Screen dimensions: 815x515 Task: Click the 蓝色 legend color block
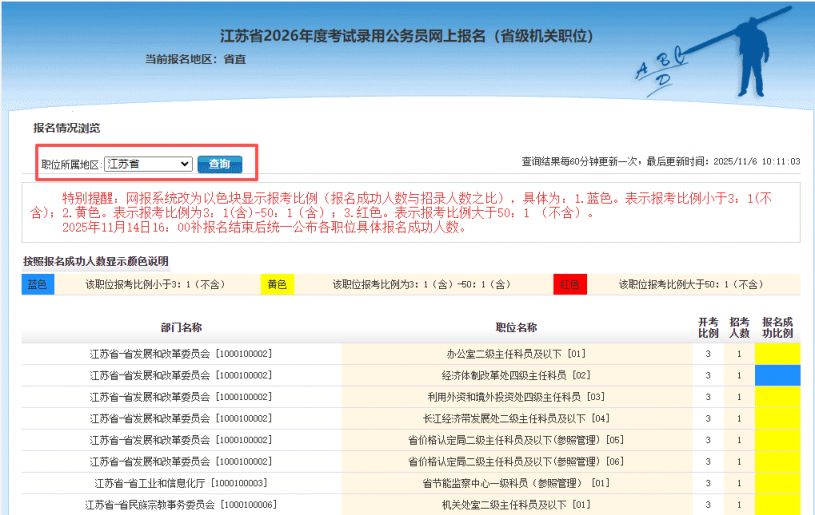pos(38,284)
